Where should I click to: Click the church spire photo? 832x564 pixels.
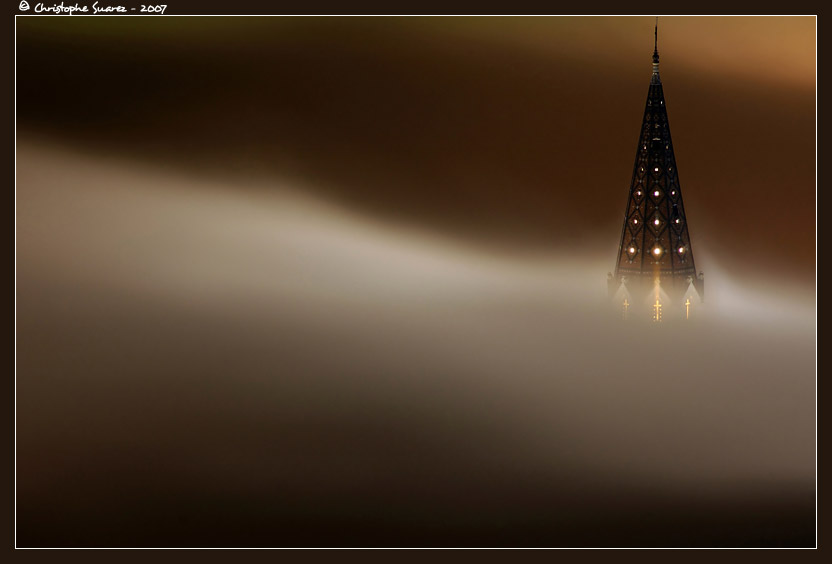pyautogui.click(x=416, y=282)
